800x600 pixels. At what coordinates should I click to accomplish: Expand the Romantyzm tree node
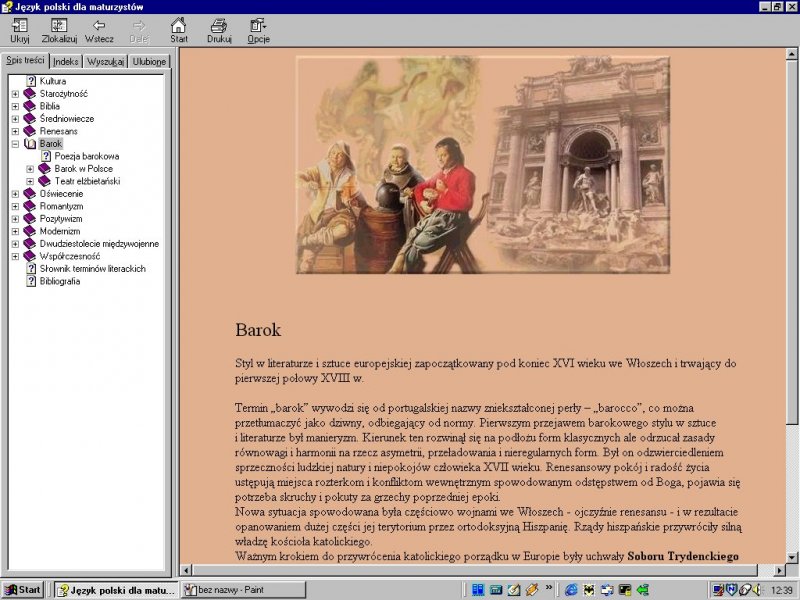(15, 206)
